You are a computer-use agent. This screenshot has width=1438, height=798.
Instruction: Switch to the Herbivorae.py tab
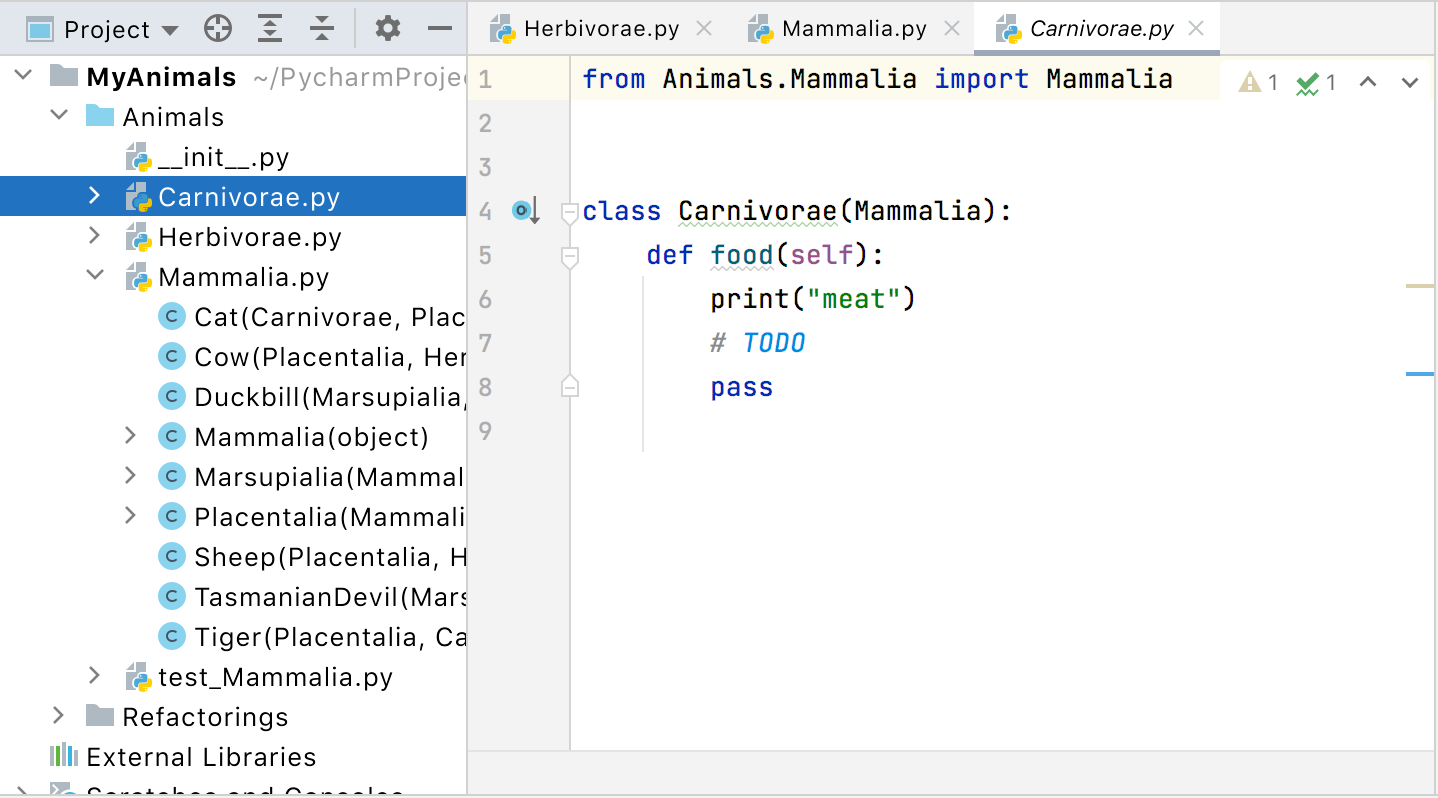pos(601,29)
